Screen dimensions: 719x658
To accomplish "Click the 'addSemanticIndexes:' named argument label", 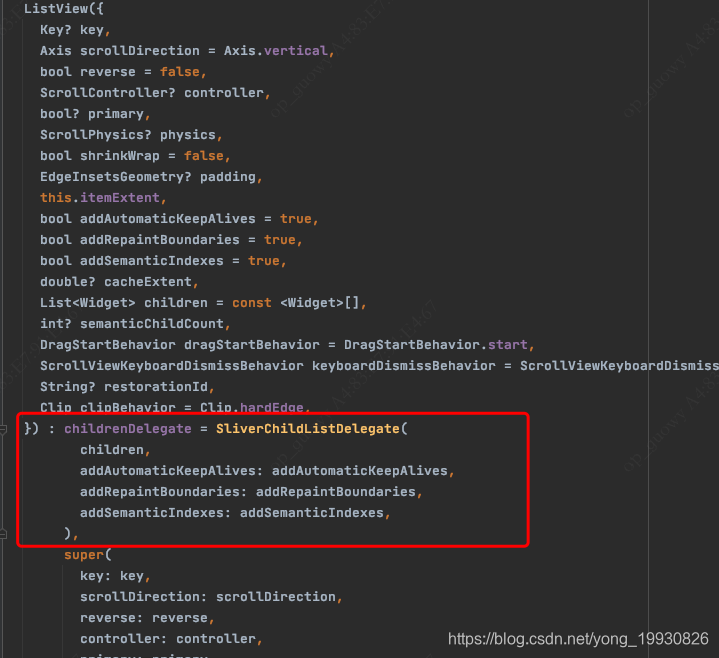I will pos(155,513).
